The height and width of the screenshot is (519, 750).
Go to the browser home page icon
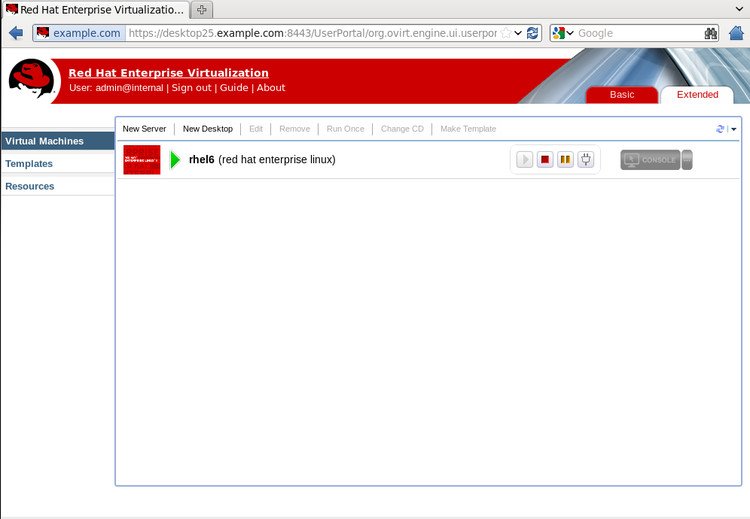pyautogui.click(x=737, y=33)
